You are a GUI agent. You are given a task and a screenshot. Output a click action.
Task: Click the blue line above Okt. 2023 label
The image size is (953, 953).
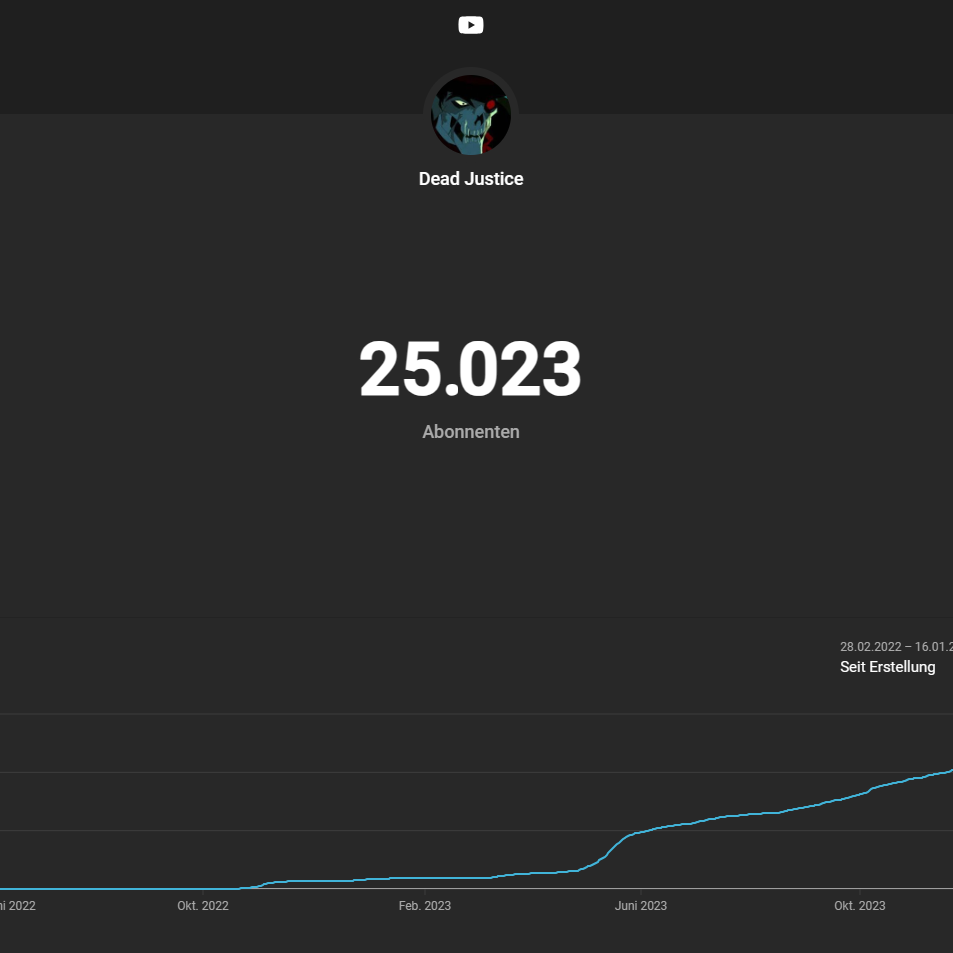[x=859, y=794]
